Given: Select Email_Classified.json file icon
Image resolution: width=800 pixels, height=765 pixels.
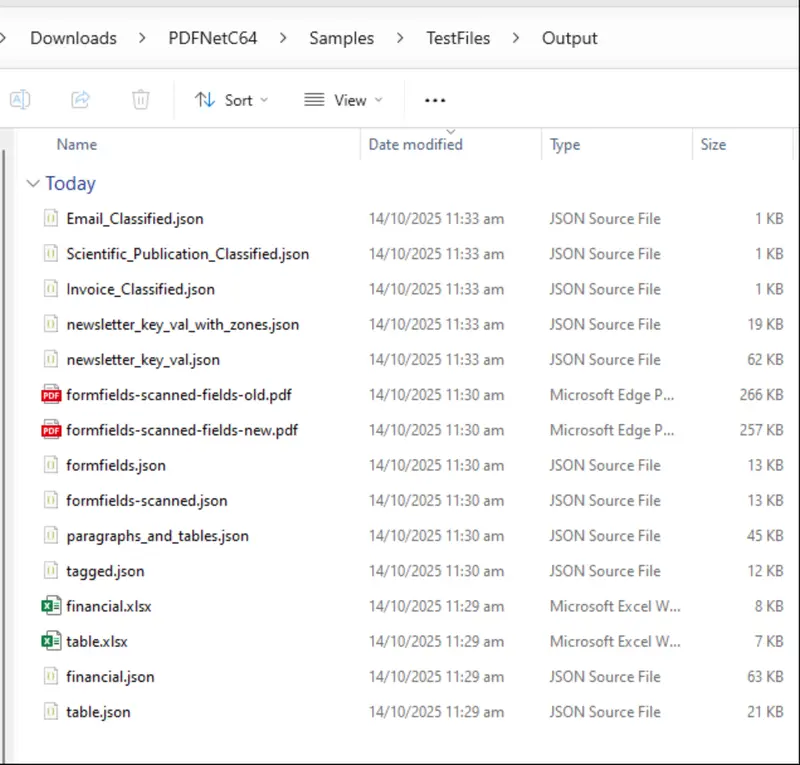Looking at the screenshot, I should tap(51, 218).
